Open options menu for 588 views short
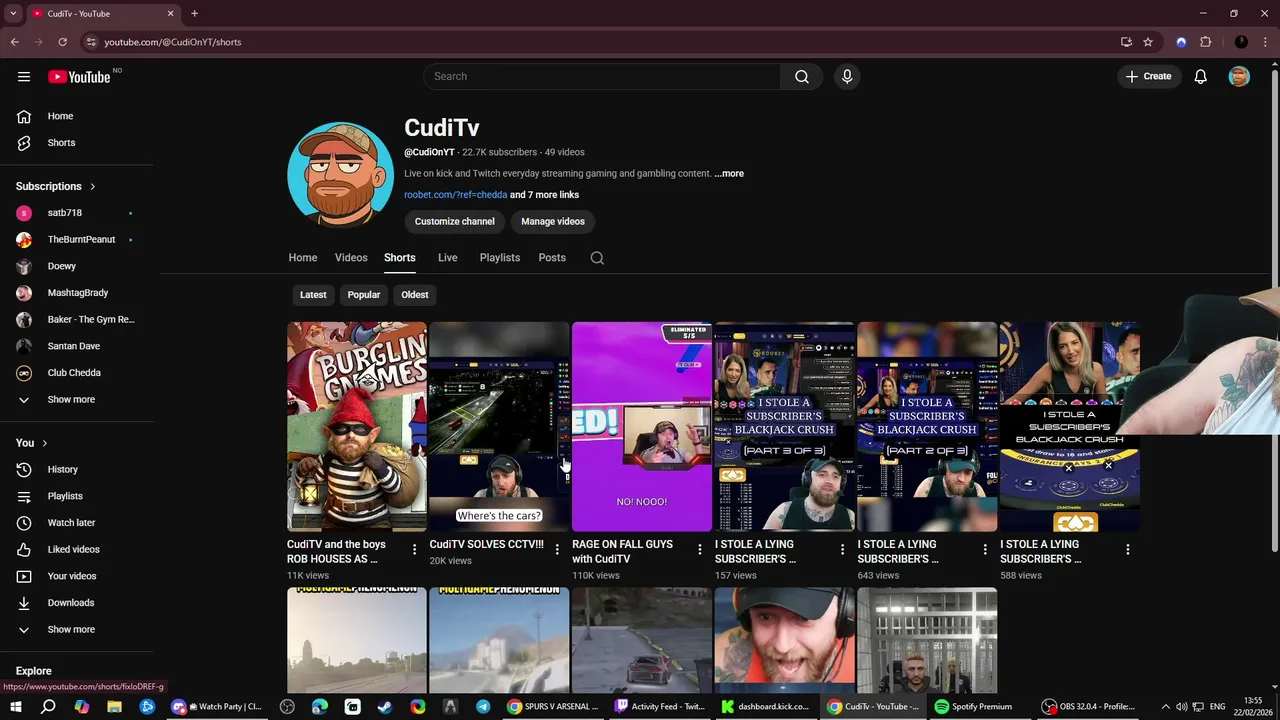 click(x=1127, y=549)
